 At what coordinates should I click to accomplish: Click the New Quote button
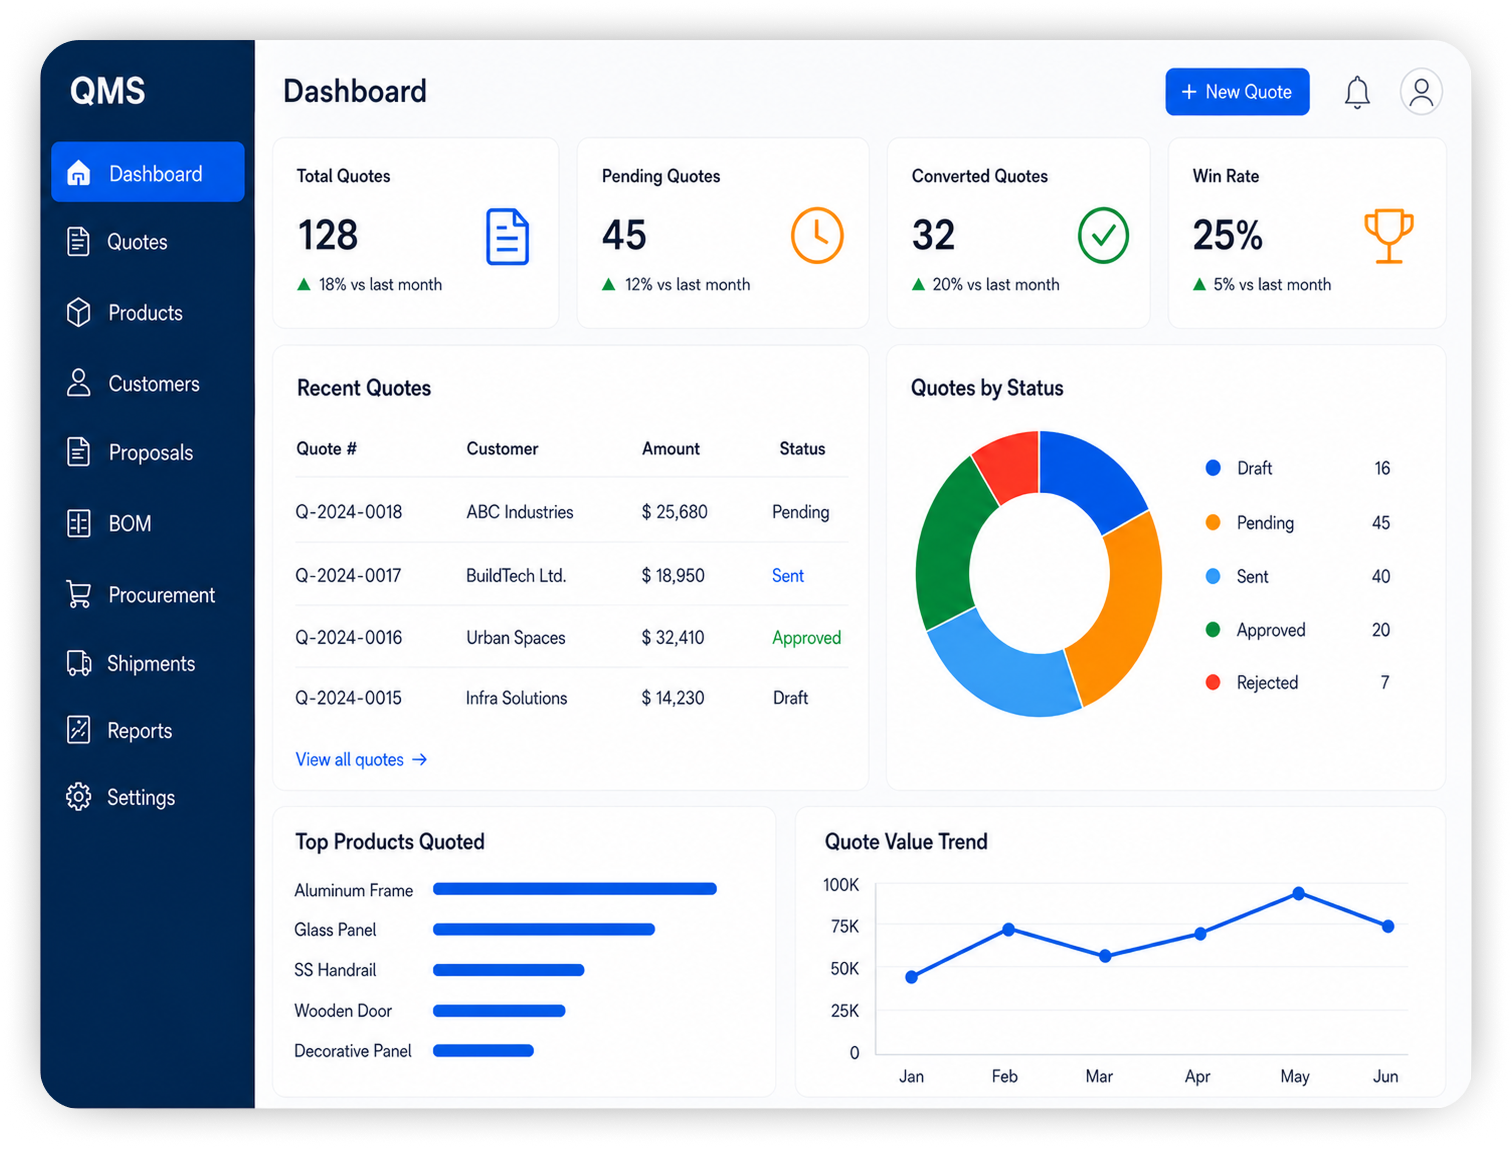(x=1237, y=92)
